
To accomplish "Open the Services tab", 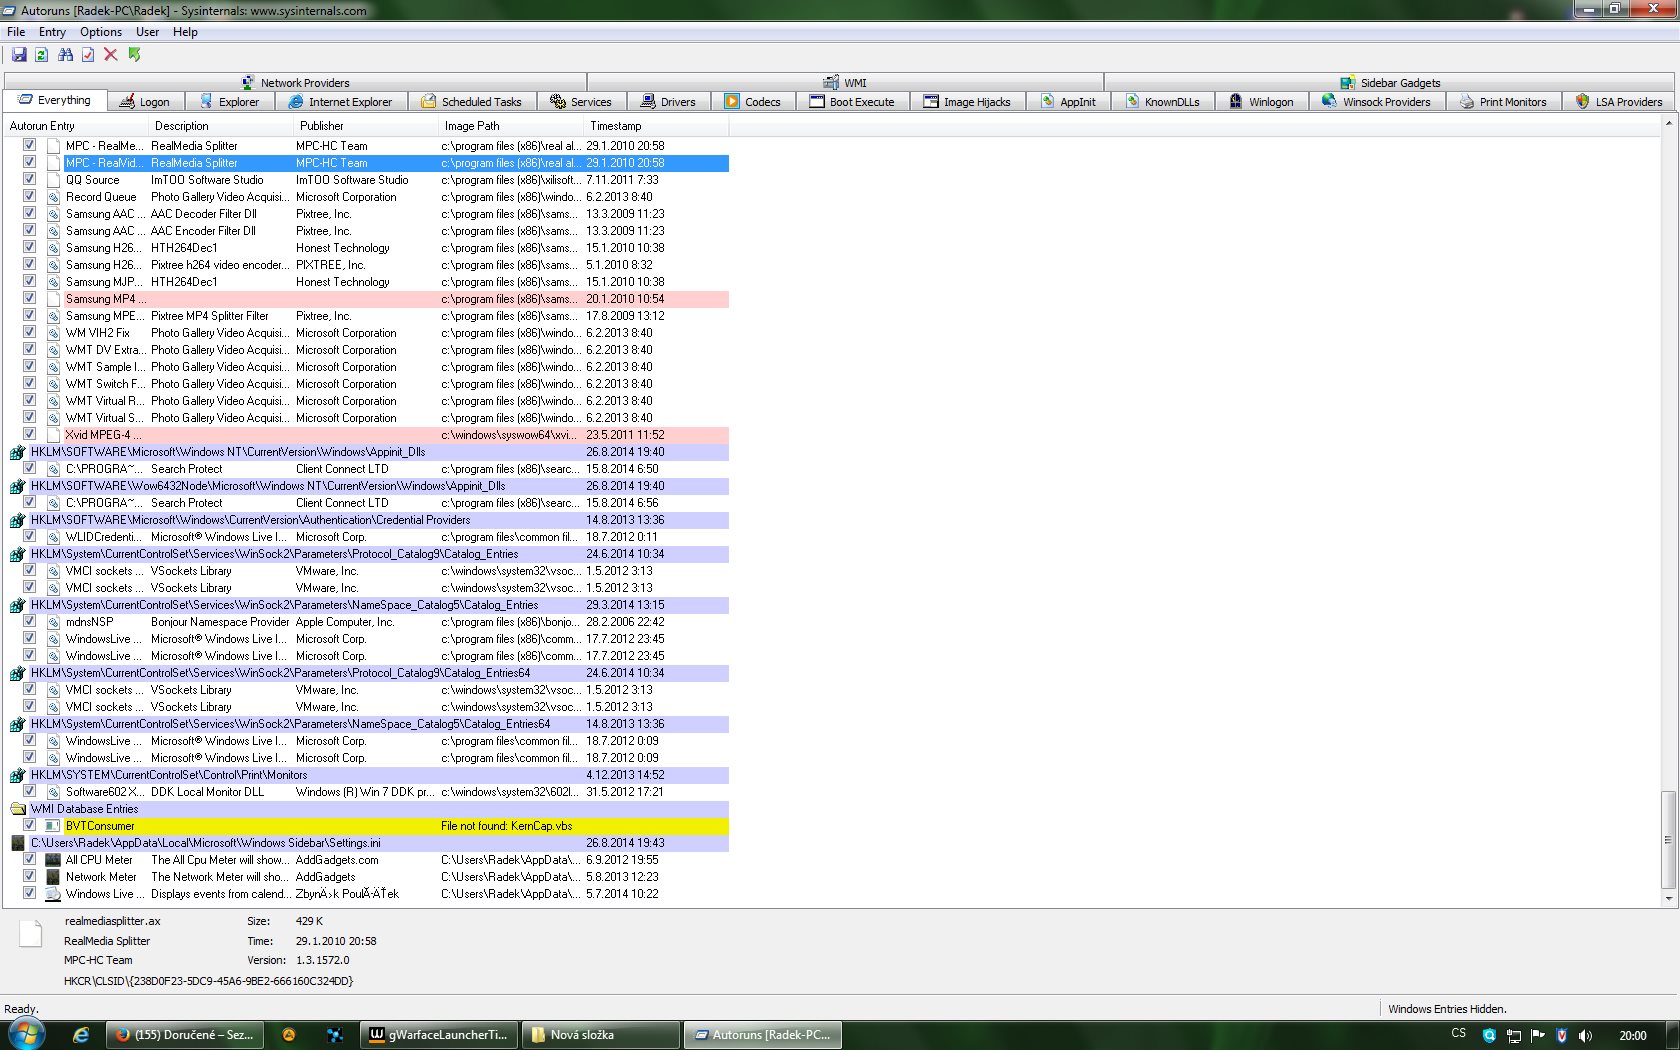I will 582,102.
